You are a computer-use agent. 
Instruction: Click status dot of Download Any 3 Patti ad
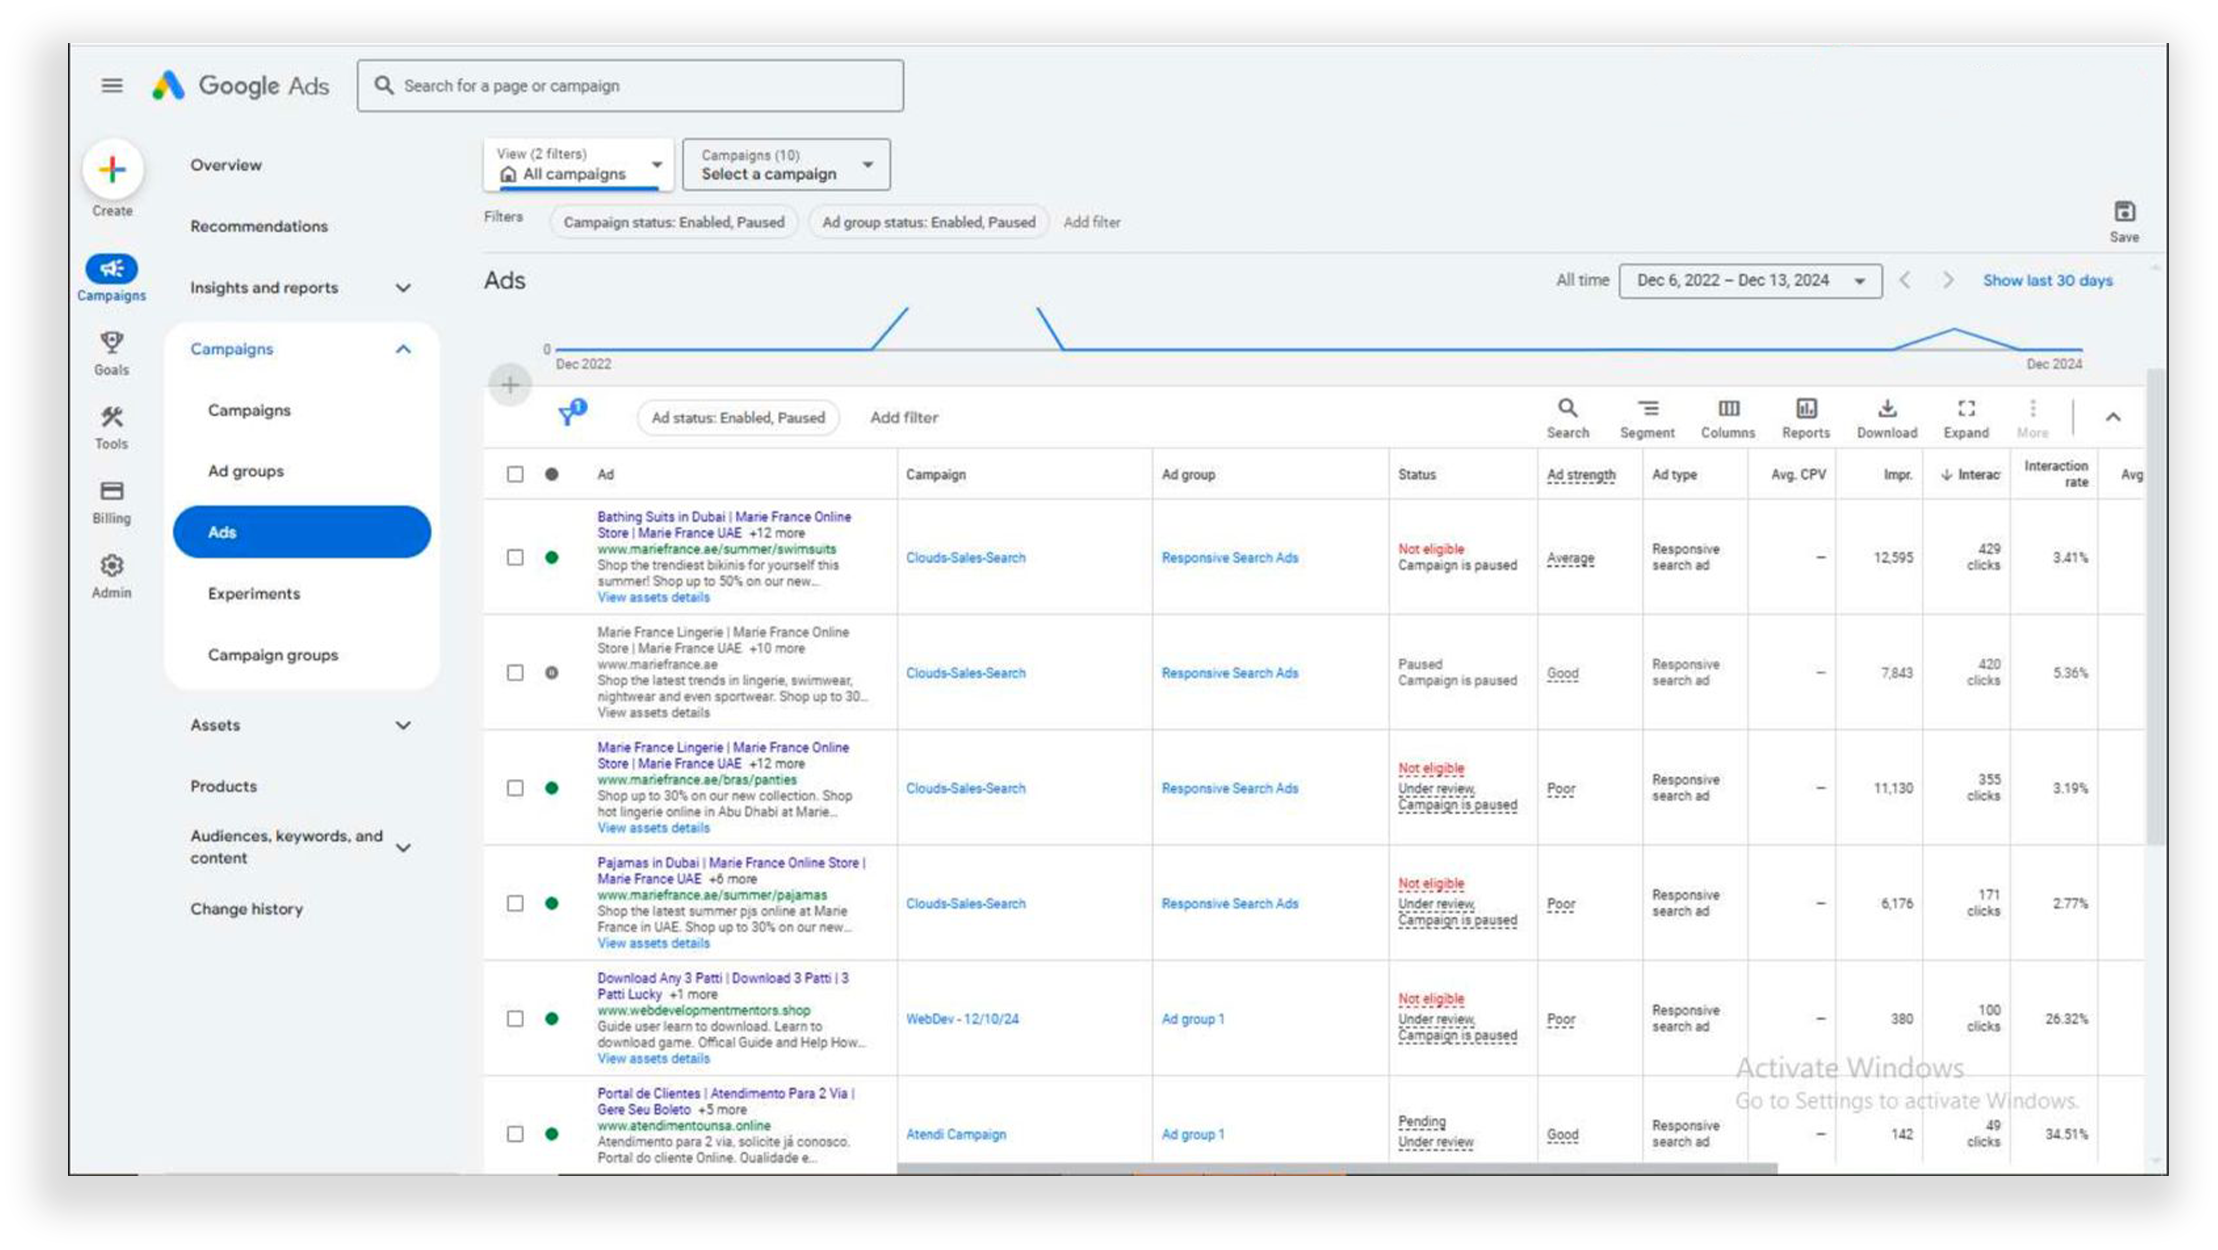point(552,1018)
